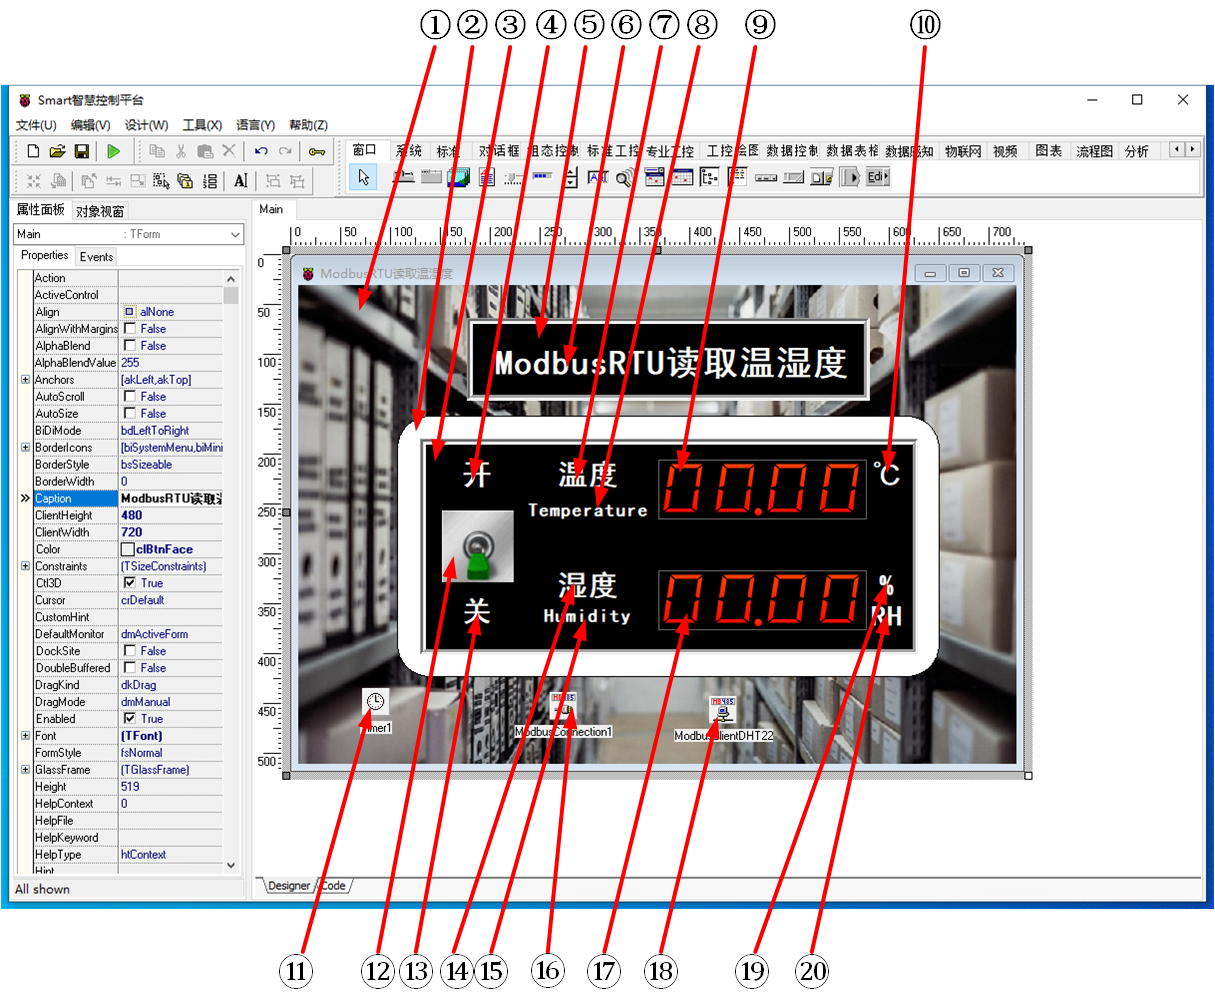Viewport: 1215px width, 1006px height.
Task: Click the clBtnFace color swatch
Action: tap(128, 549)
